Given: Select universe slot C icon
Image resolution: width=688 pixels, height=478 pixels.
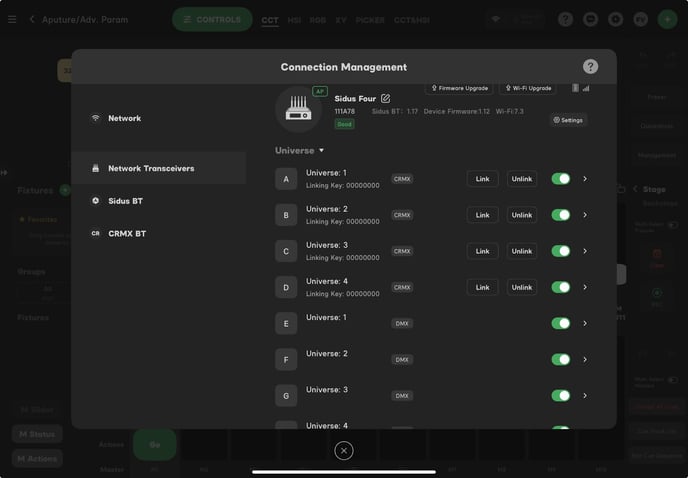Looking at the screenshot, I should click(x=286, y=251).
